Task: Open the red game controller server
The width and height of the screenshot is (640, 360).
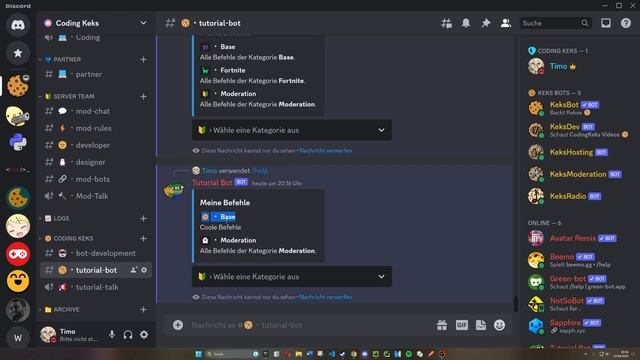Action: (x=18, y=254)
